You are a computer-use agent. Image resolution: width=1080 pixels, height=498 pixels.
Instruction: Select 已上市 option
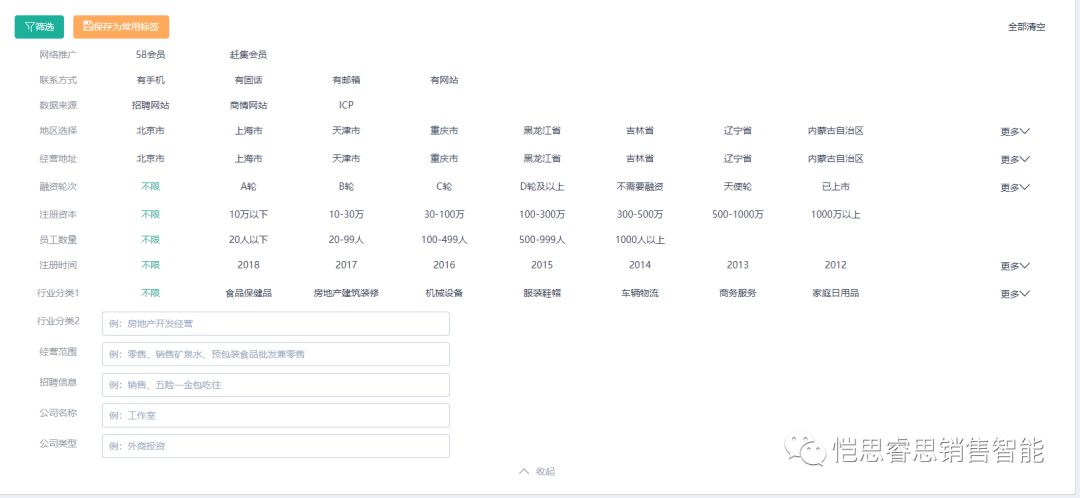[835, 187]
